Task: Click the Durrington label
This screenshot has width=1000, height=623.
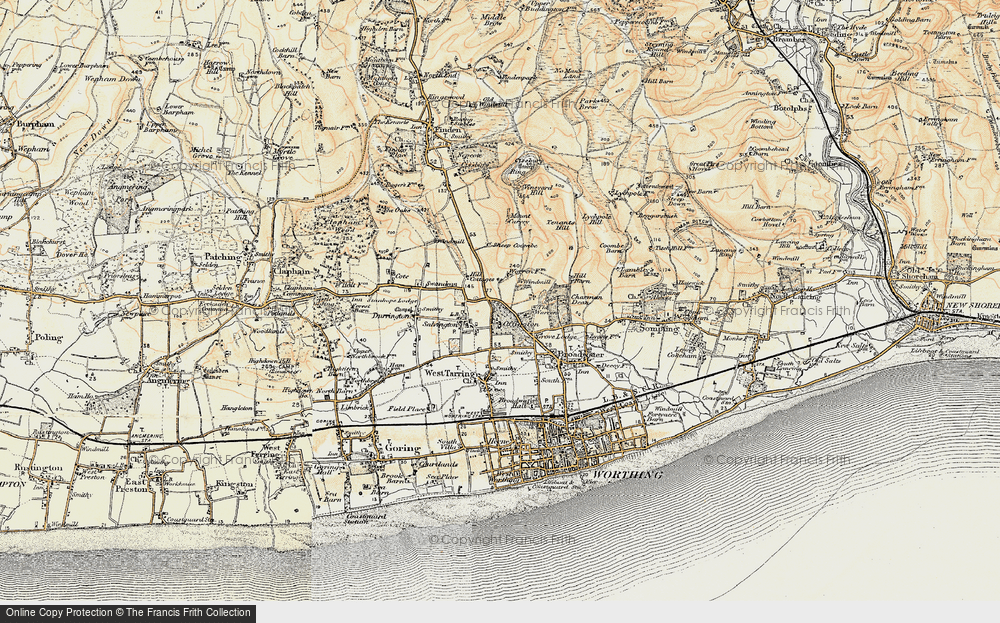Action: [390, 316]
